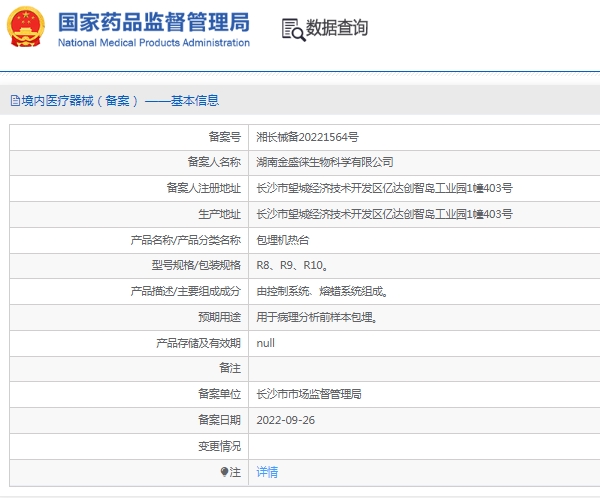This screenshot has height=498, width=600.
Task: Open the 数据查询 search icon
Action: pyautogui.click(x=293, y=30)
